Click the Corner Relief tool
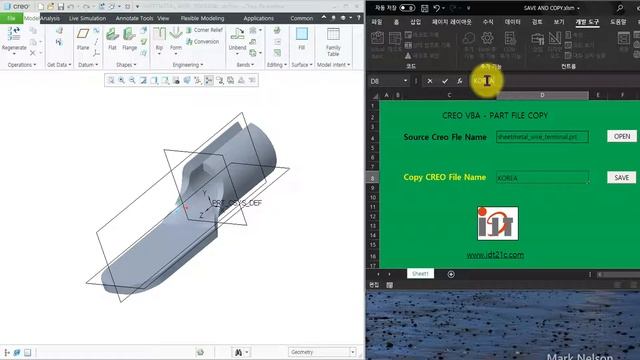Viewport: 640px width, 360px height. pos(204,30)
